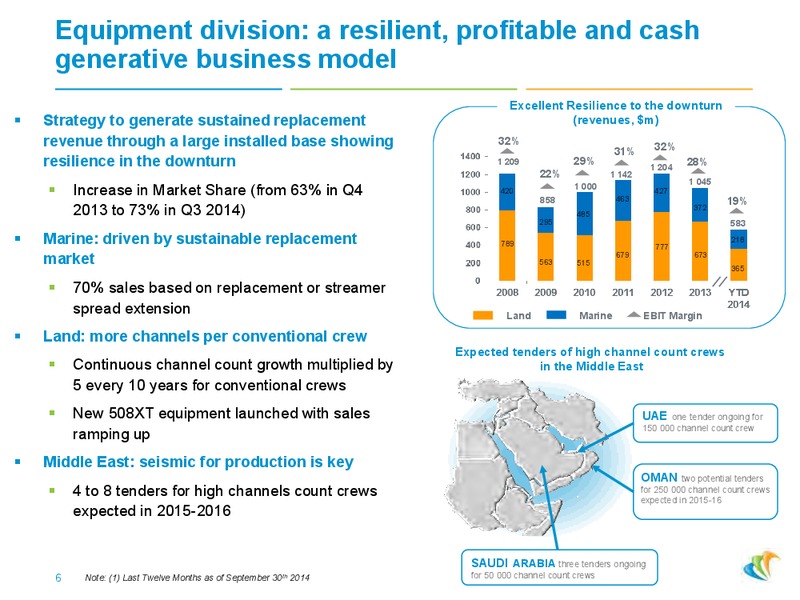This screenshot has width=800, height=600.
Task: Click the 28% EBIT marker above 2013
Action: (x=698, y=171)
